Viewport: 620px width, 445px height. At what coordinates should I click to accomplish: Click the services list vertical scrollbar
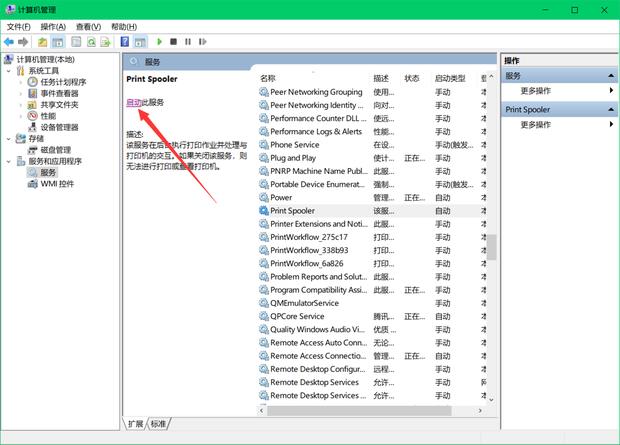pyautogui.click(x=491, y=250)
